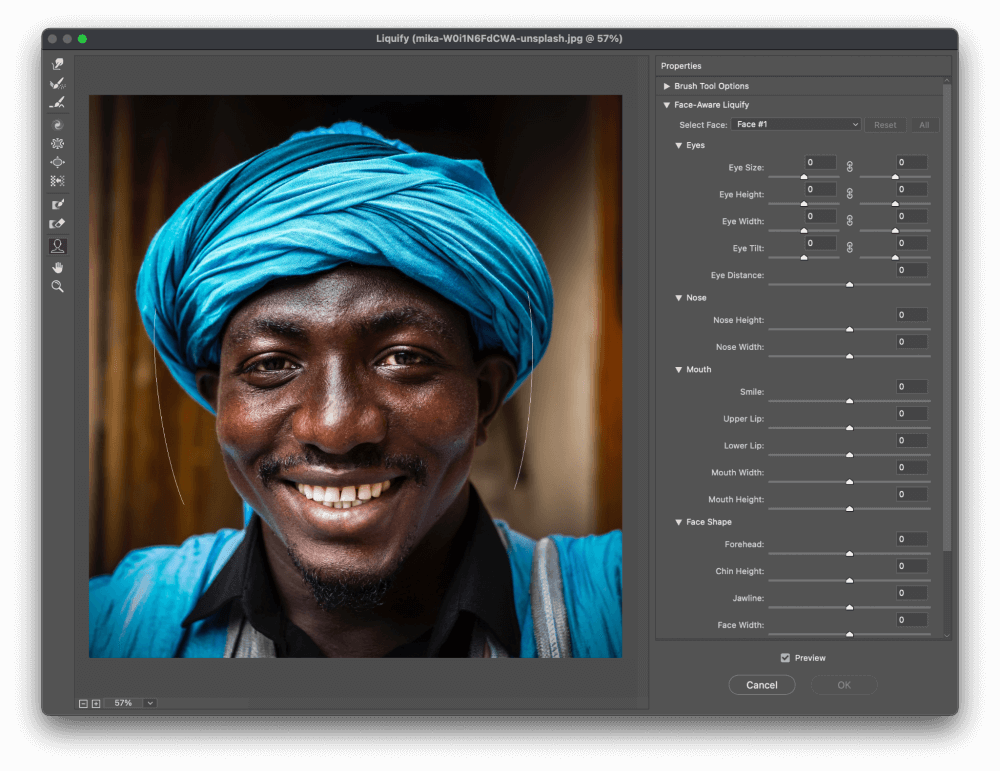Choose the Pucker tool
The width and height of the screenshot is (1000, 771).
tap(58, 144)
